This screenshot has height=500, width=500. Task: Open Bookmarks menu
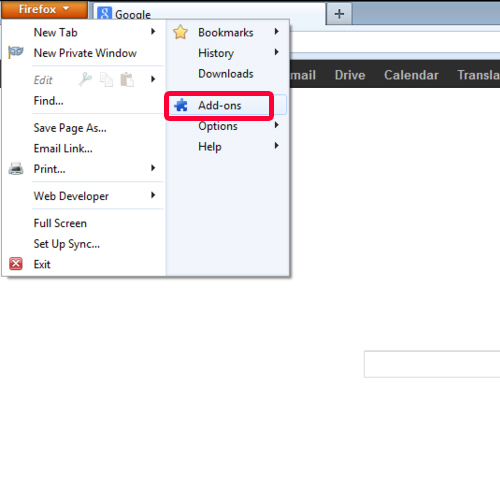(226, 32)
